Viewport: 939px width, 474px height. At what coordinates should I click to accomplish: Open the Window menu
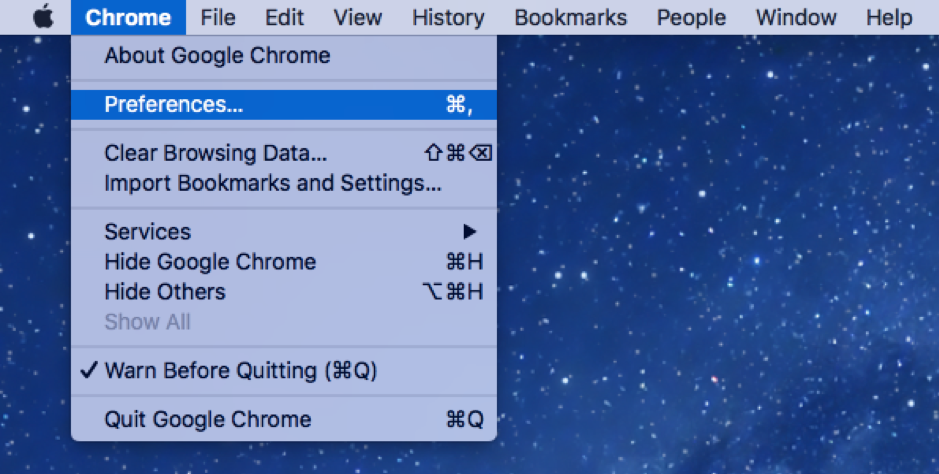tap(795, 17)
